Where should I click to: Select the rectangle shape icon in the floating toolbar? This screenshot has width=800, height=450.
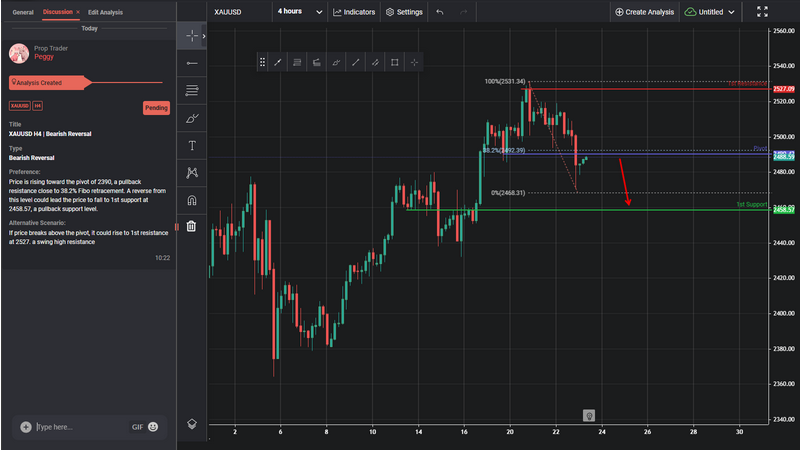(x=394, y=62)
